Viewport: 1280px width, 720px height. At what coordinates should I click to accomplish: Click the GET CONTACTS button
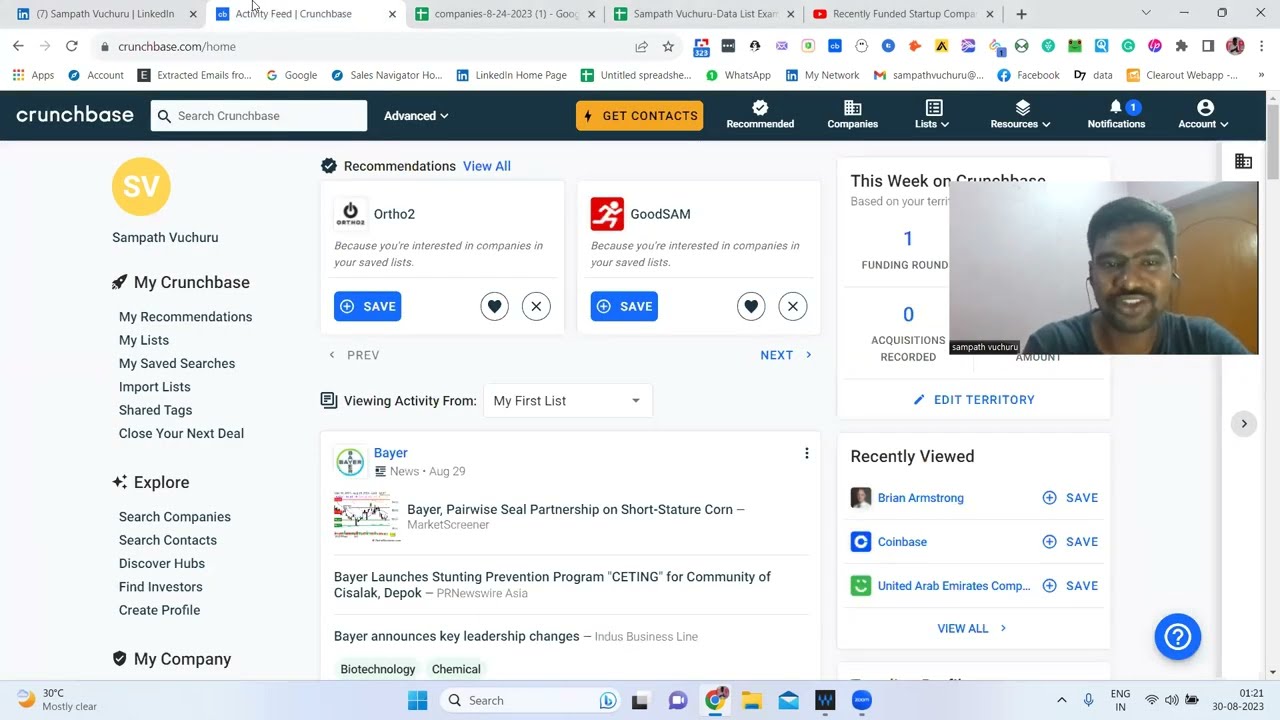639,116
